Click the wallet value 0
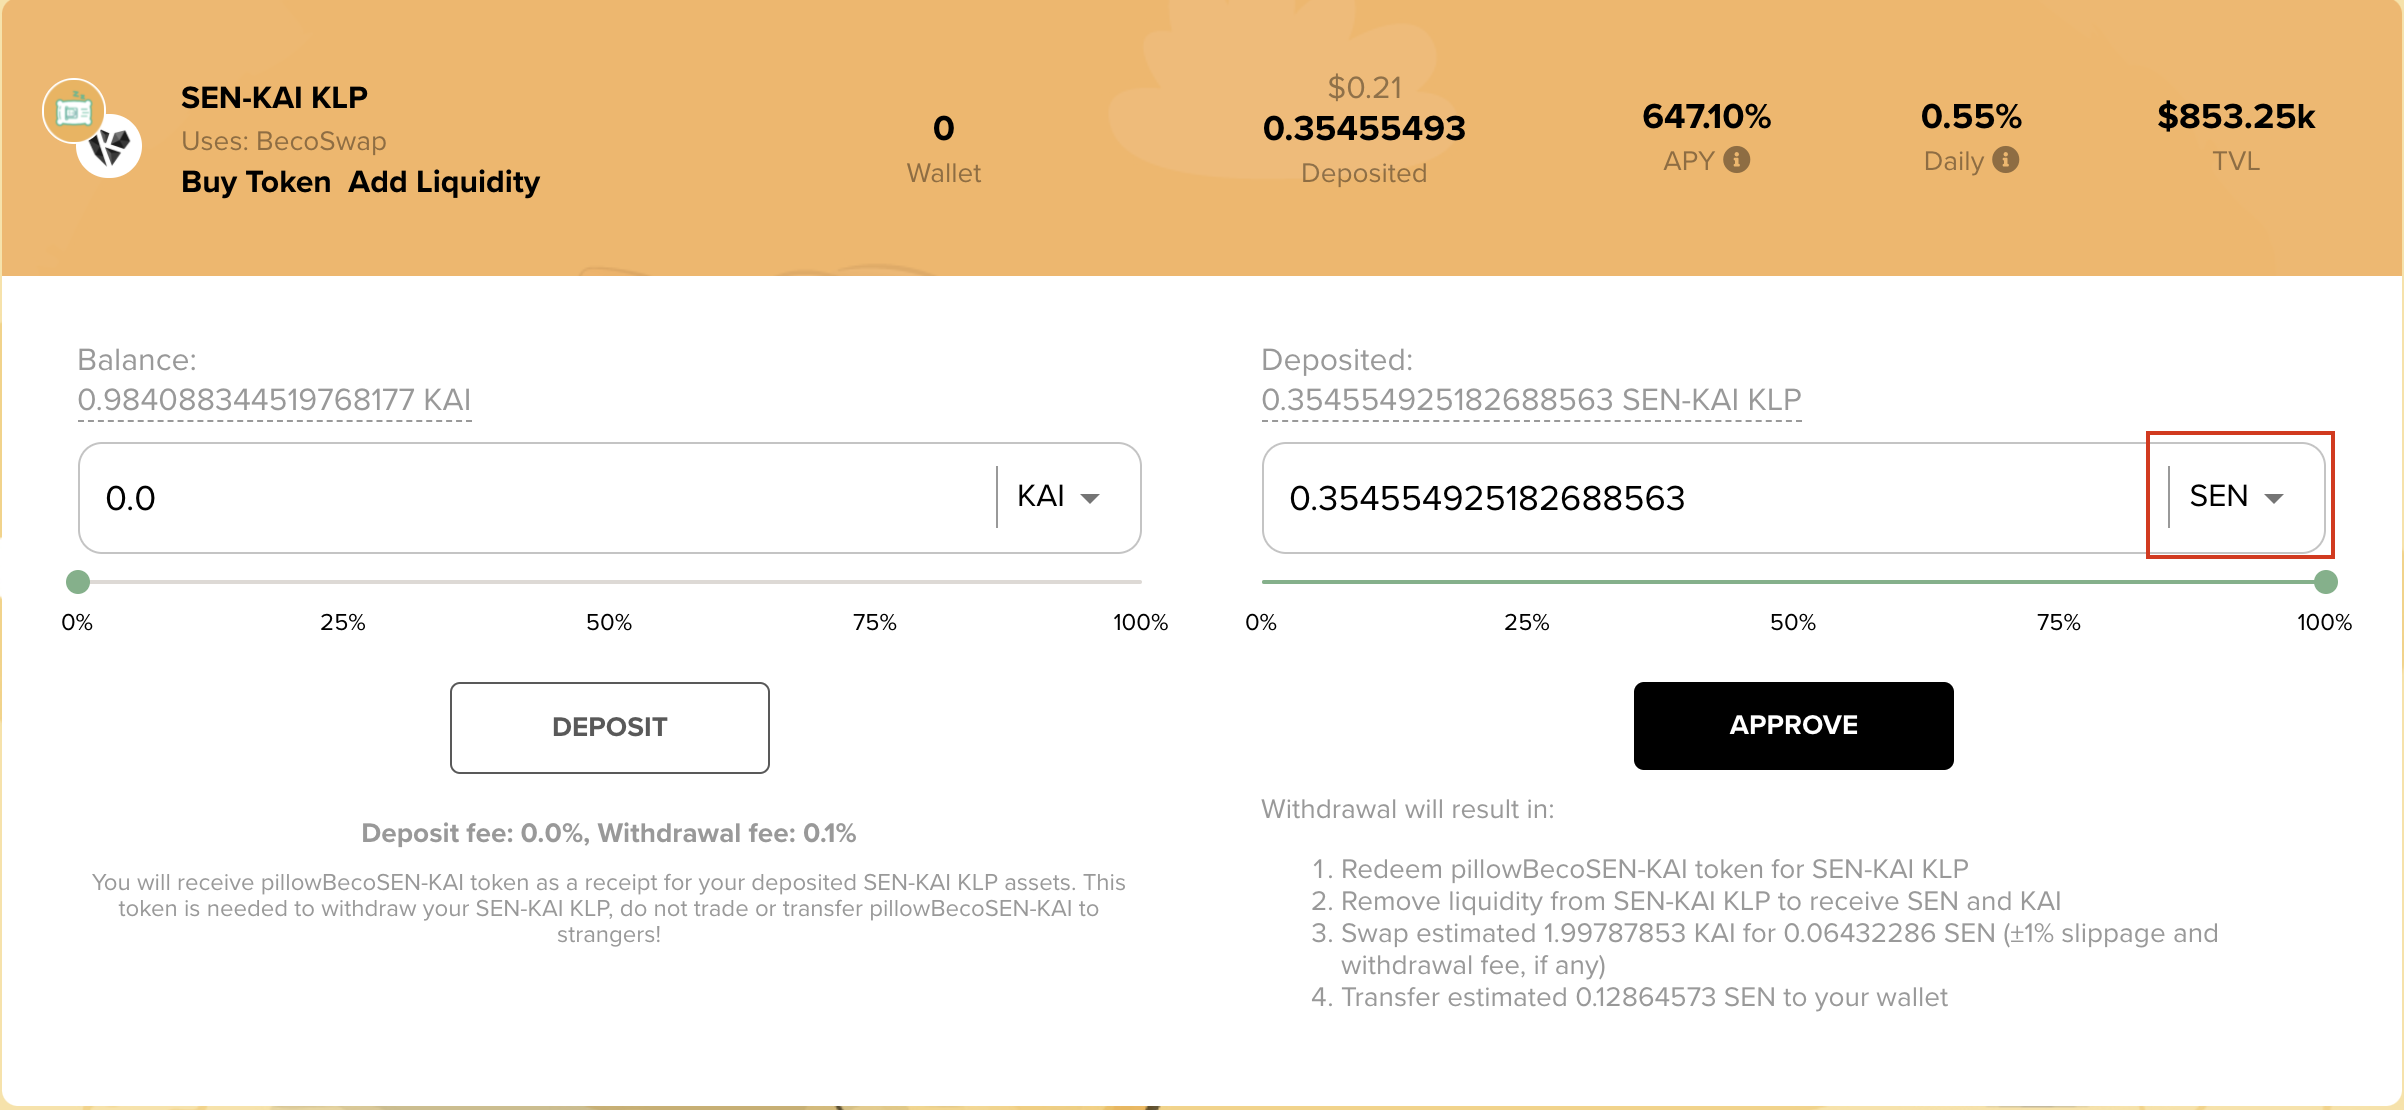Screen dimensions: 2404x1110 click(943, 128)
